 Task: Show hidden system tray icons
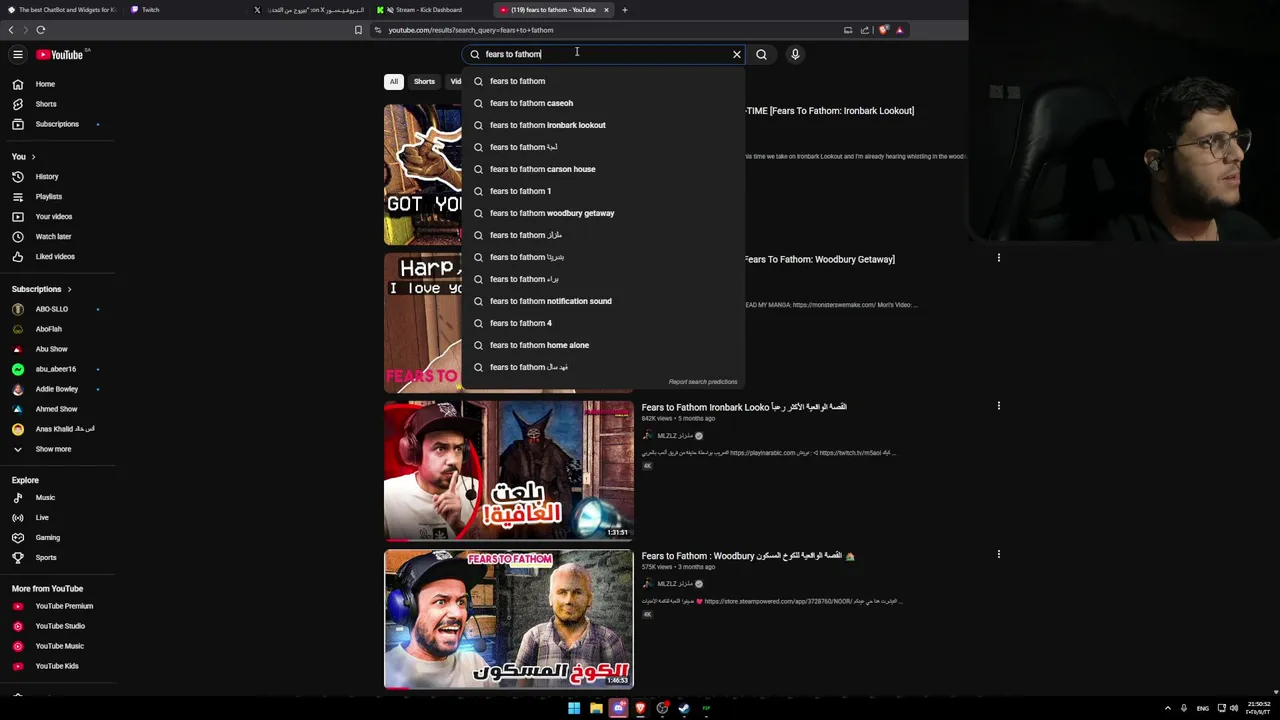(1167, 708)
